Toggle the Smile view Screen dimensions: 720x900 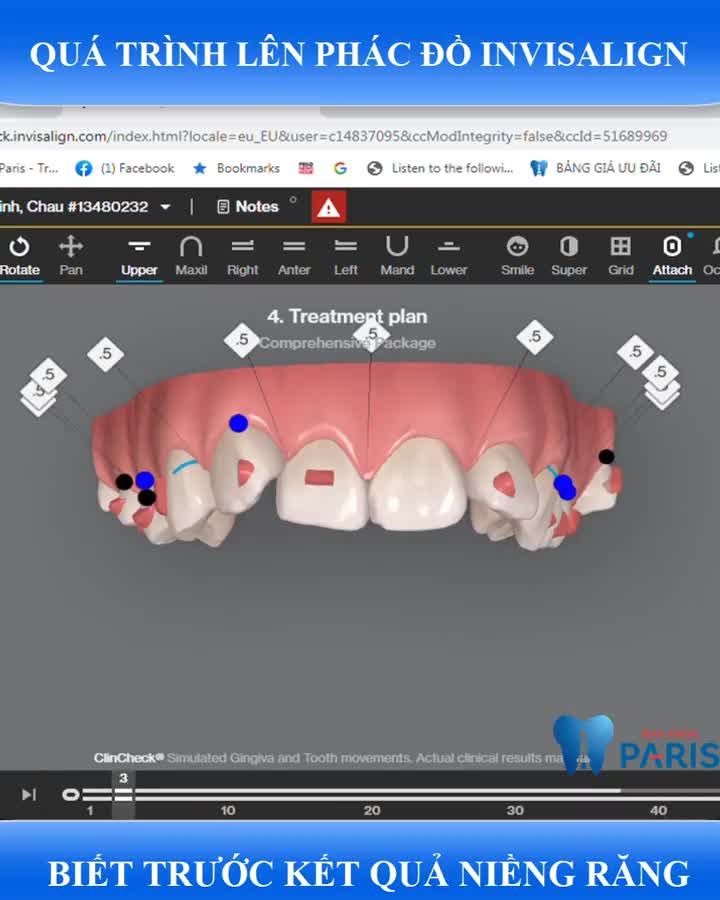tap(517, 256)
